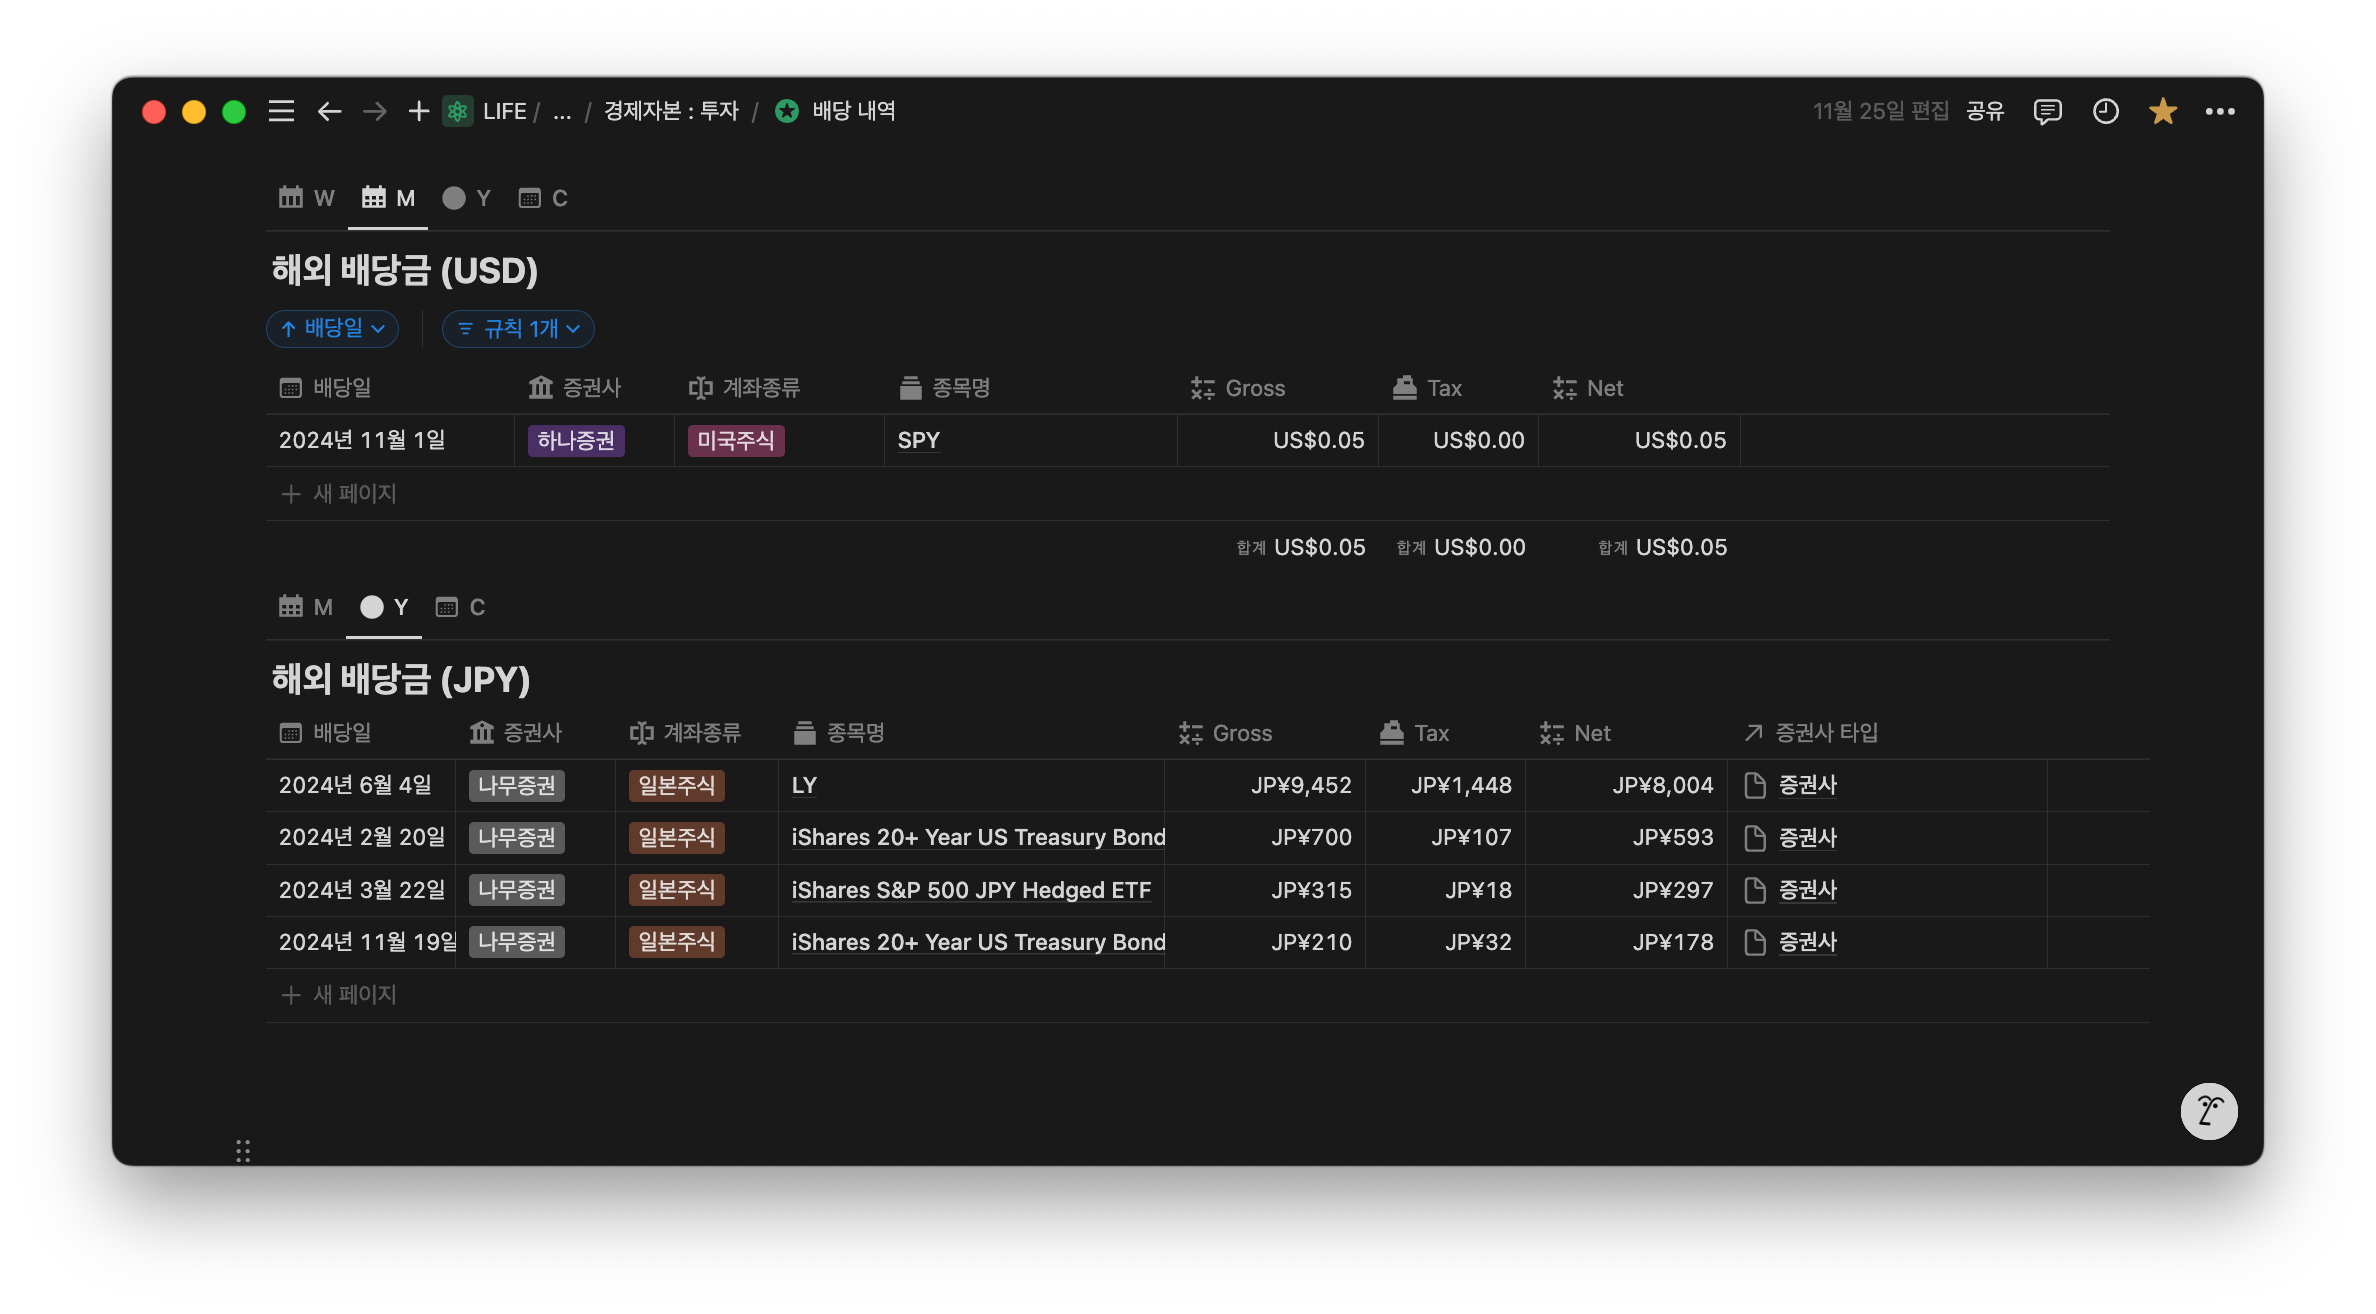Expand the 규칙 1개 filter dropdown

(x=518, y=329)
